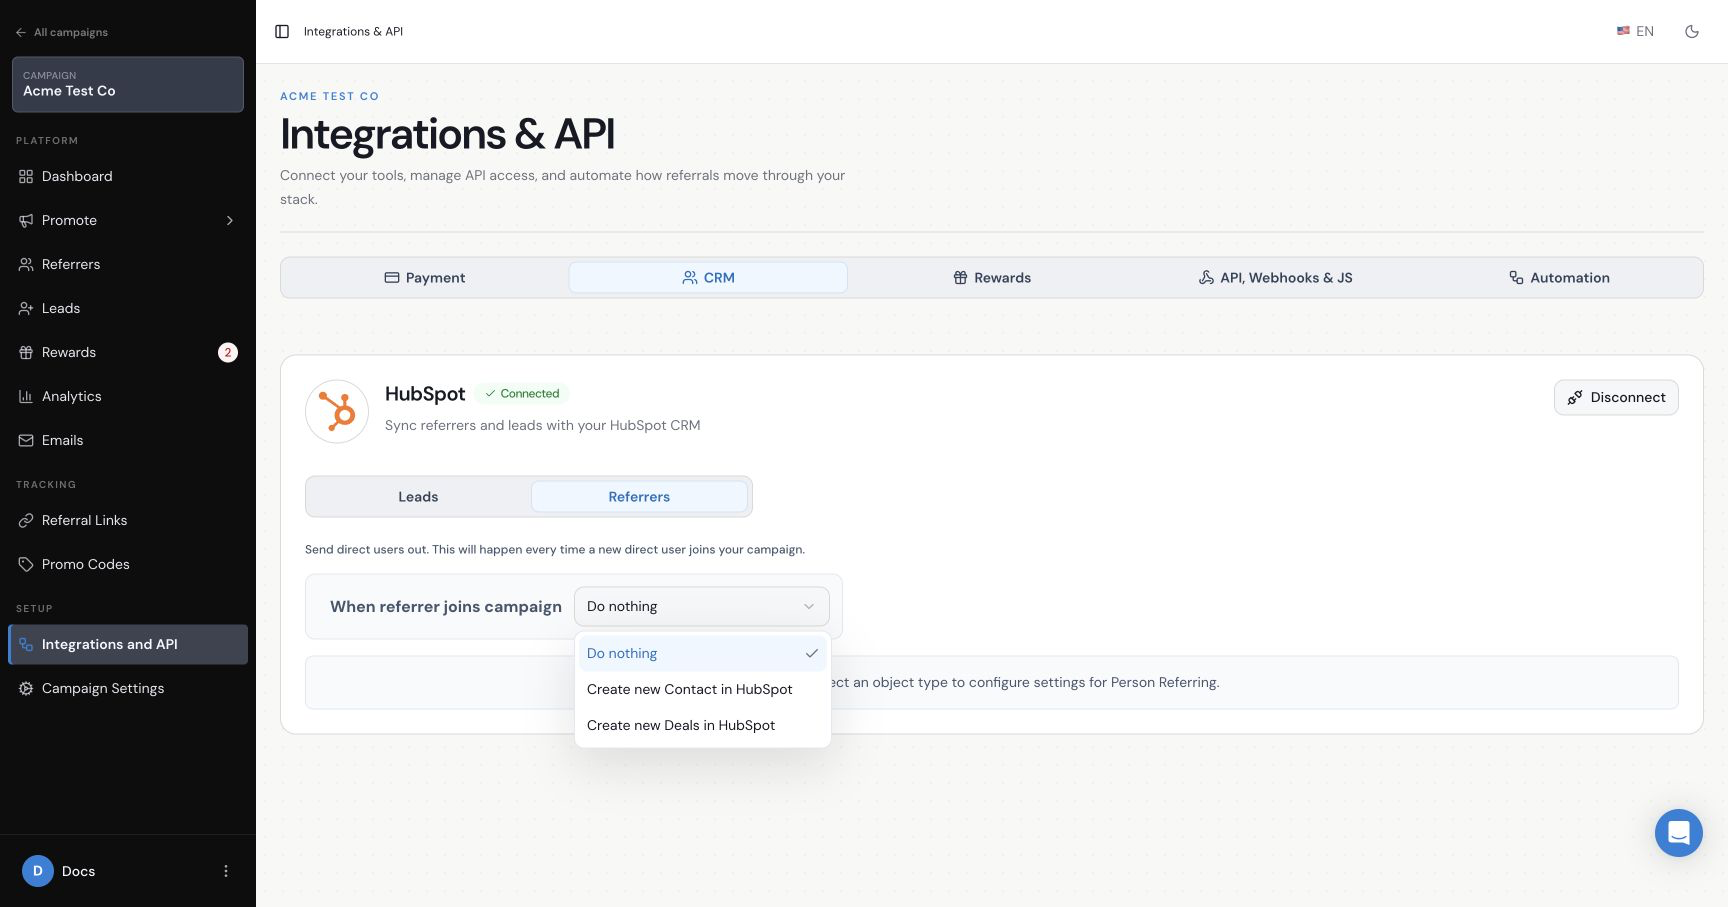Switch to the Payment tab
Screen dimensions: 1728x907
coord(425,278)
